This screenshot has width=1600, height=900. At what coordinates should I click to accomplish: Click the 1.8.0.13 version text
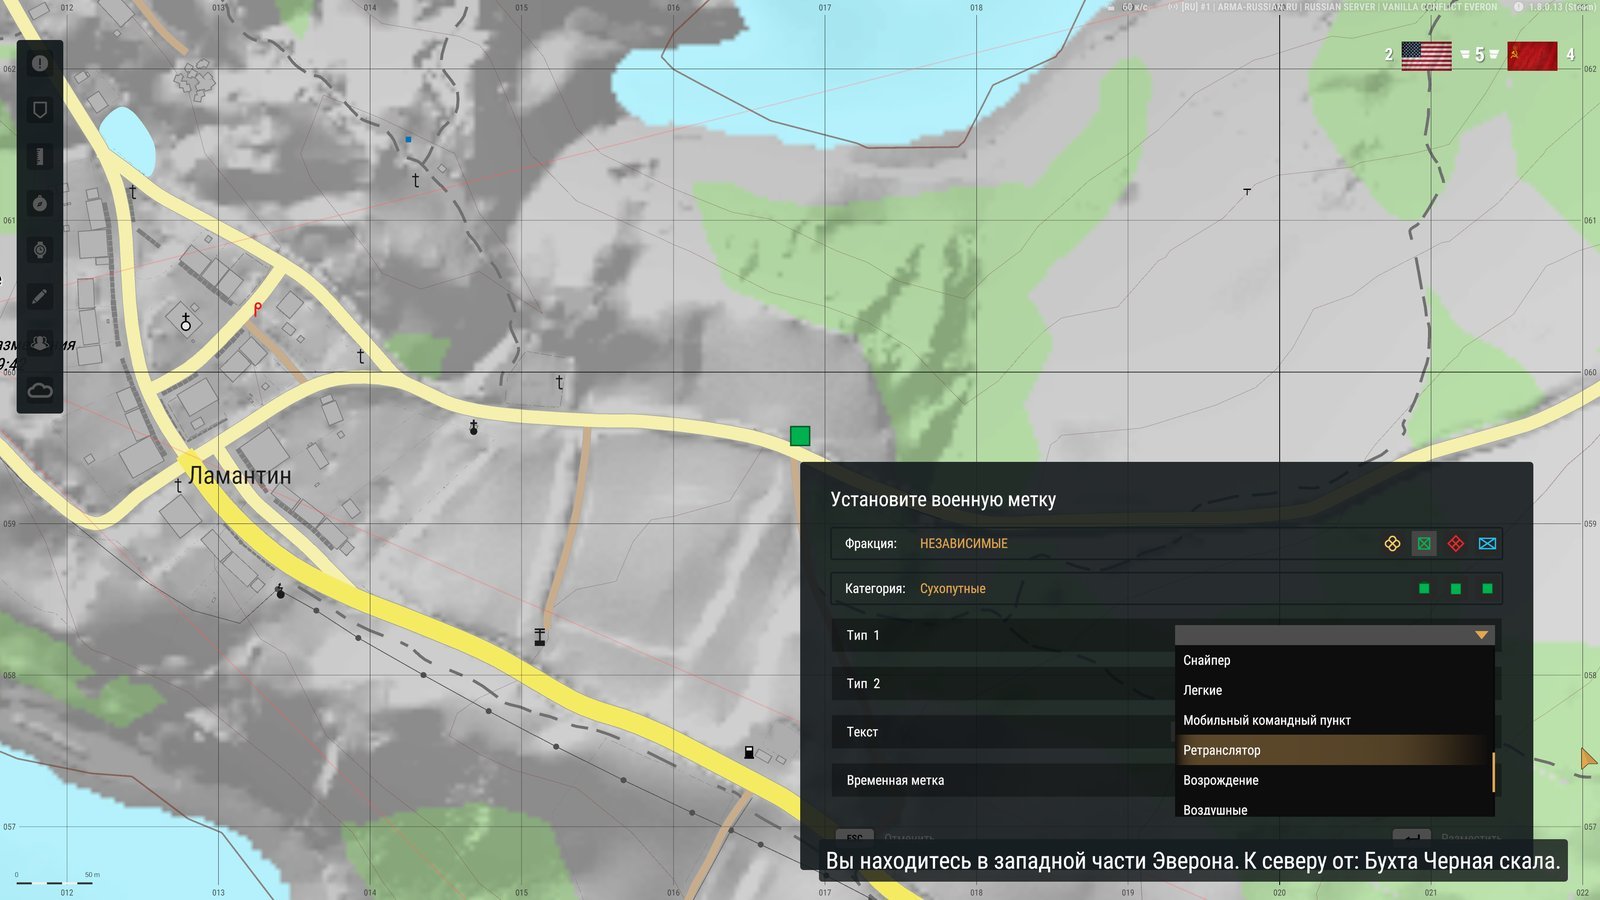pos(1560,7)
